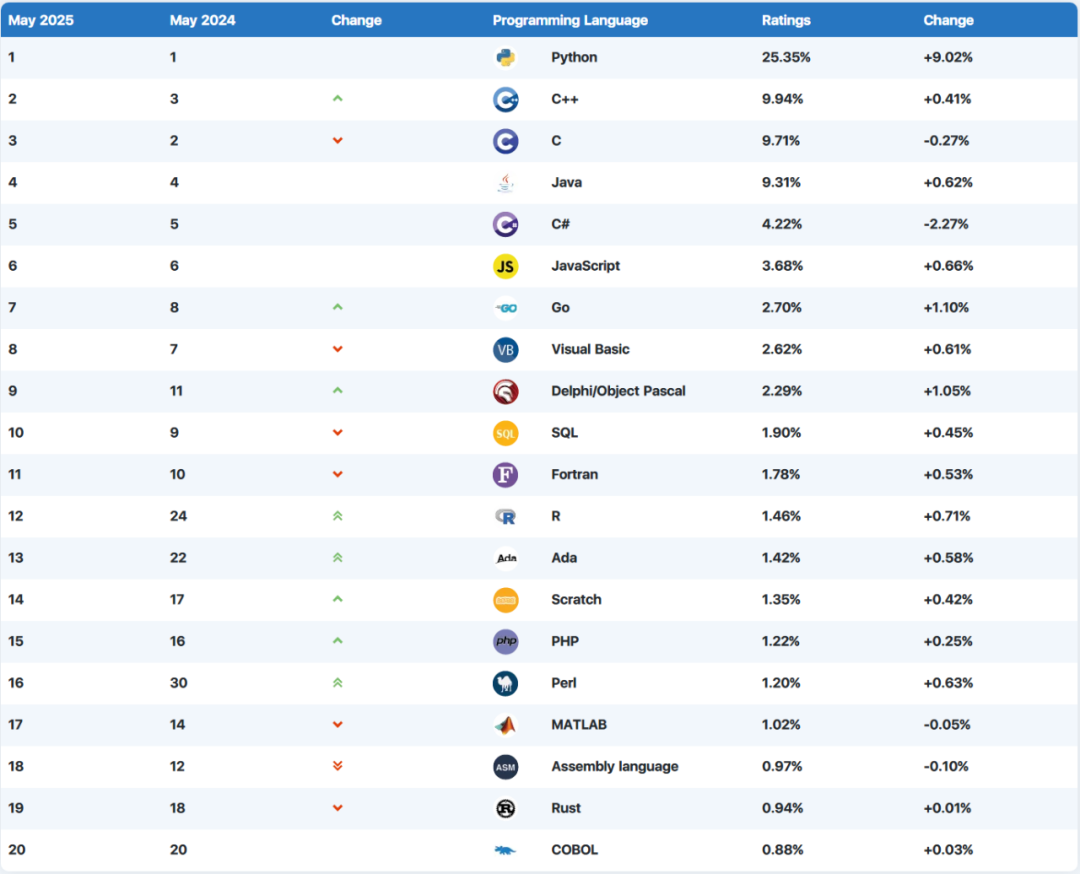Image resolution: width=1080 pixels, height=874 pixels.
Task: Click the double up arrow in R row
Action: coord(337,516)
